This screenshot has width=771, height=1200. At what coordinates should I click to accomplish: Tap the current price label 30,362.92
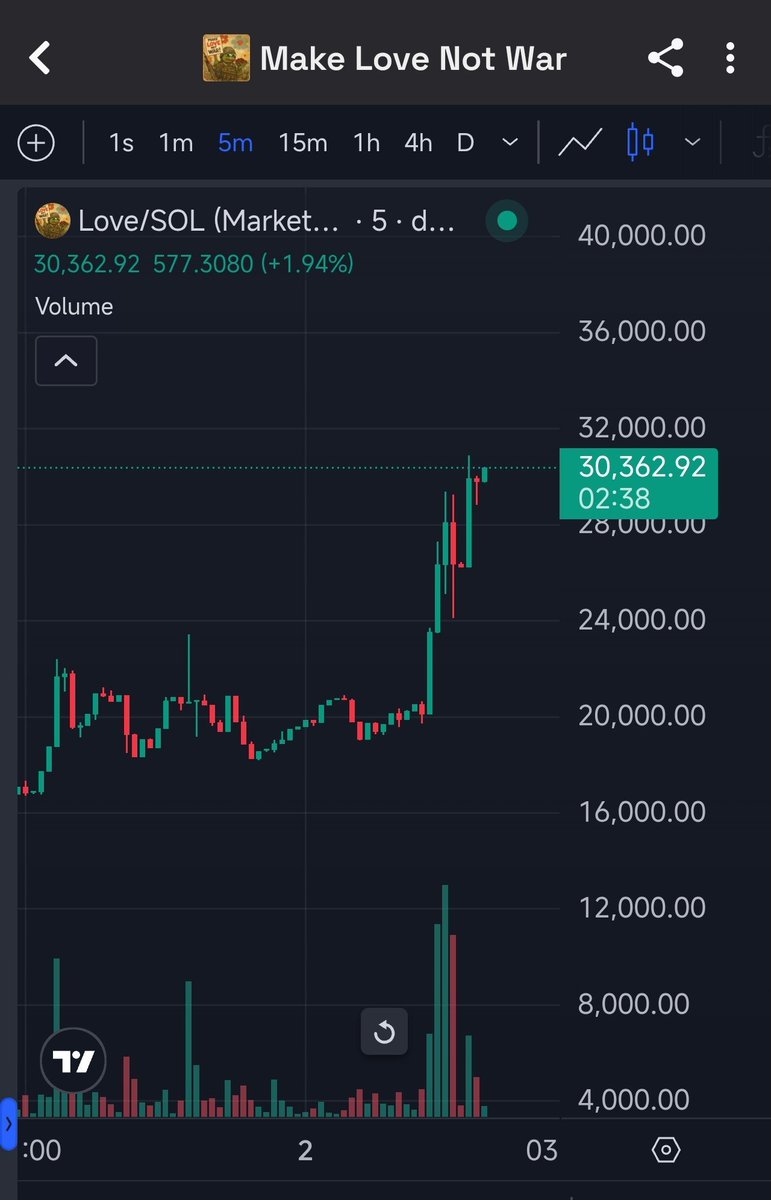(x=638, y=482)
